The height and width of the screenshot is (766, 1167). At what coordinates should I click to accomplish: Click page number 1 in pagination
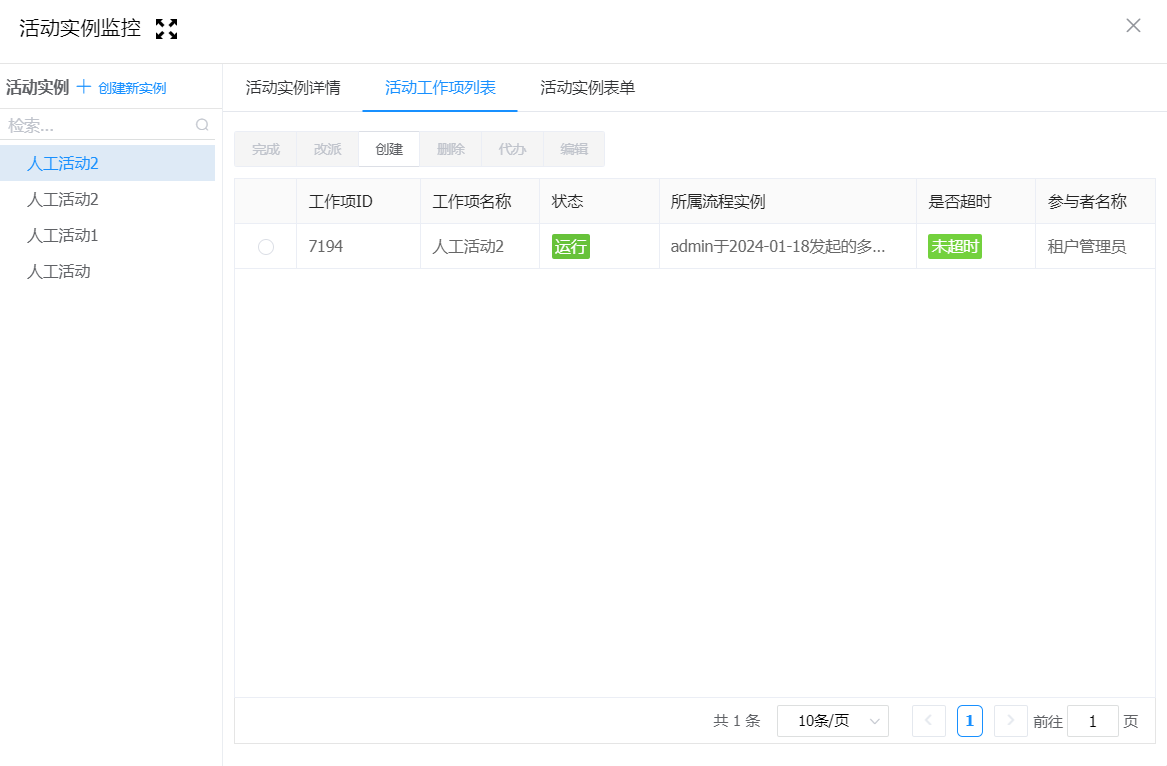click(x=969, y=721)
